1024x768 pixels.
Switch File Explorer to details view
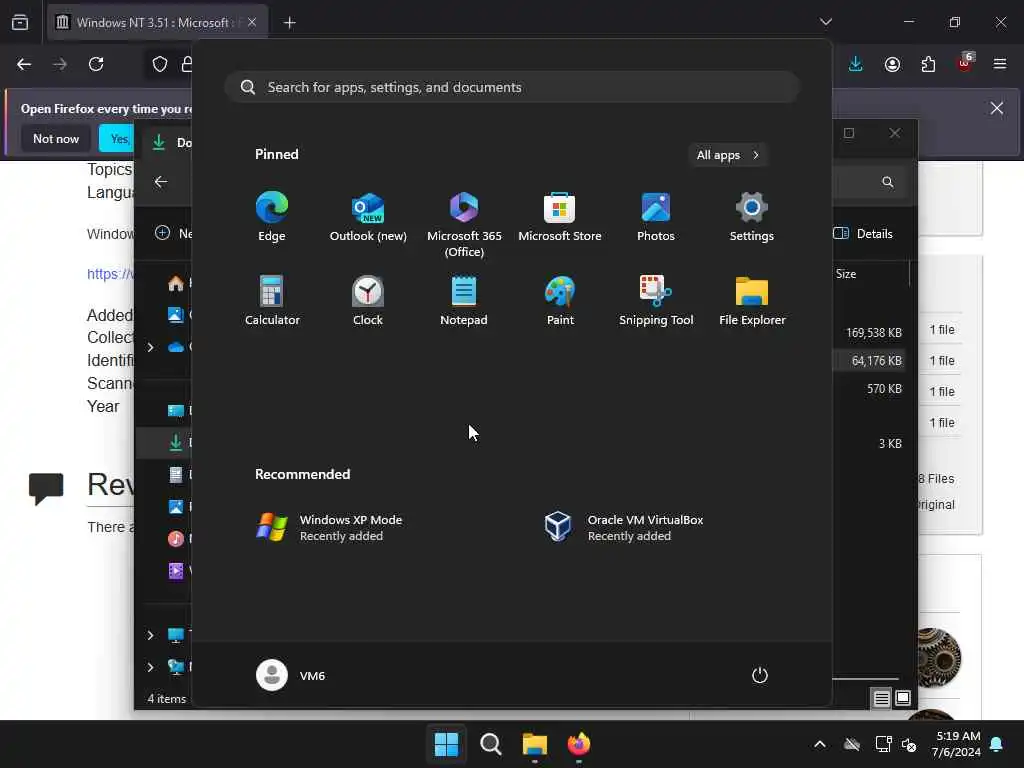click(881, 698)
